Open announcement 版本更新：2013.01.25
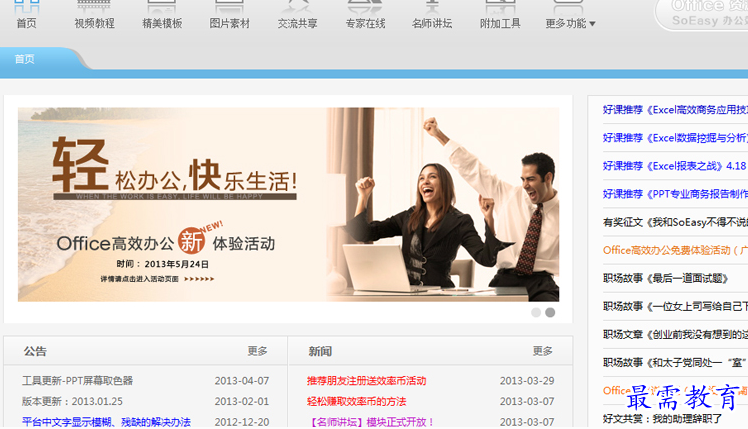The image size is (748, 429). click(72, 401)
